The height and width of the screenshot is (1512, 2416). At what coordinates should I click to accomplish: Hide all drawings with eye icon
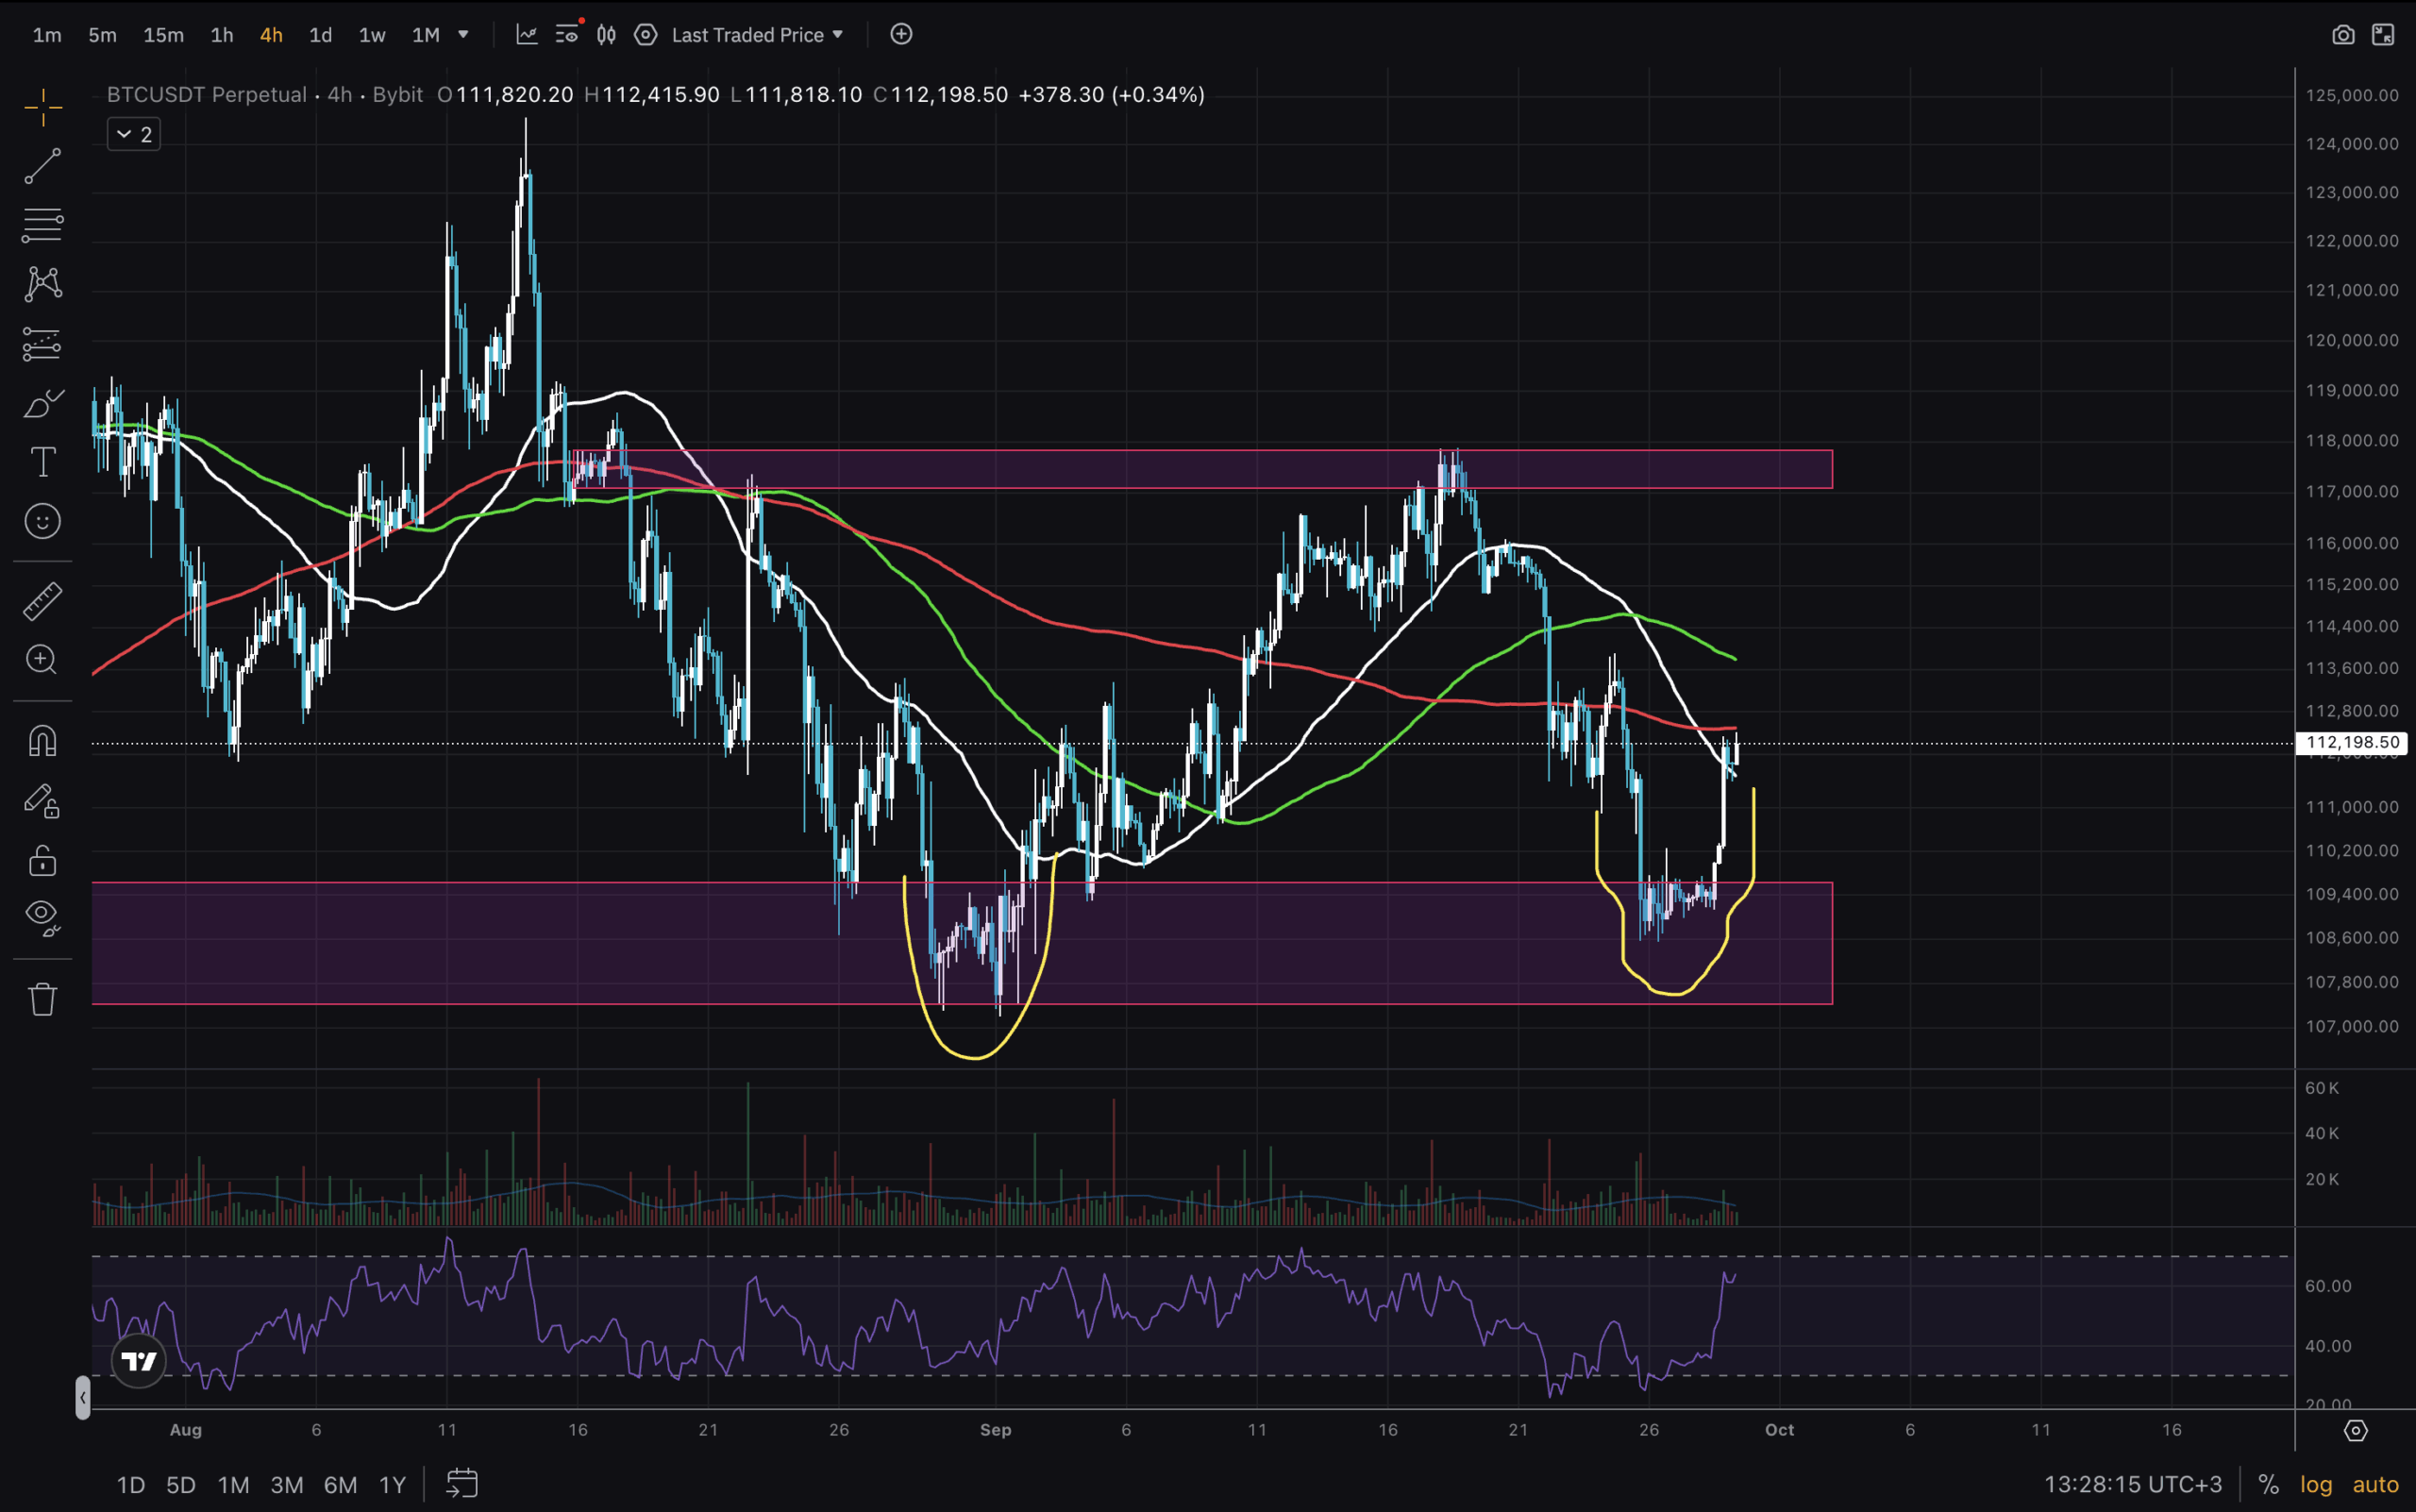42,916
